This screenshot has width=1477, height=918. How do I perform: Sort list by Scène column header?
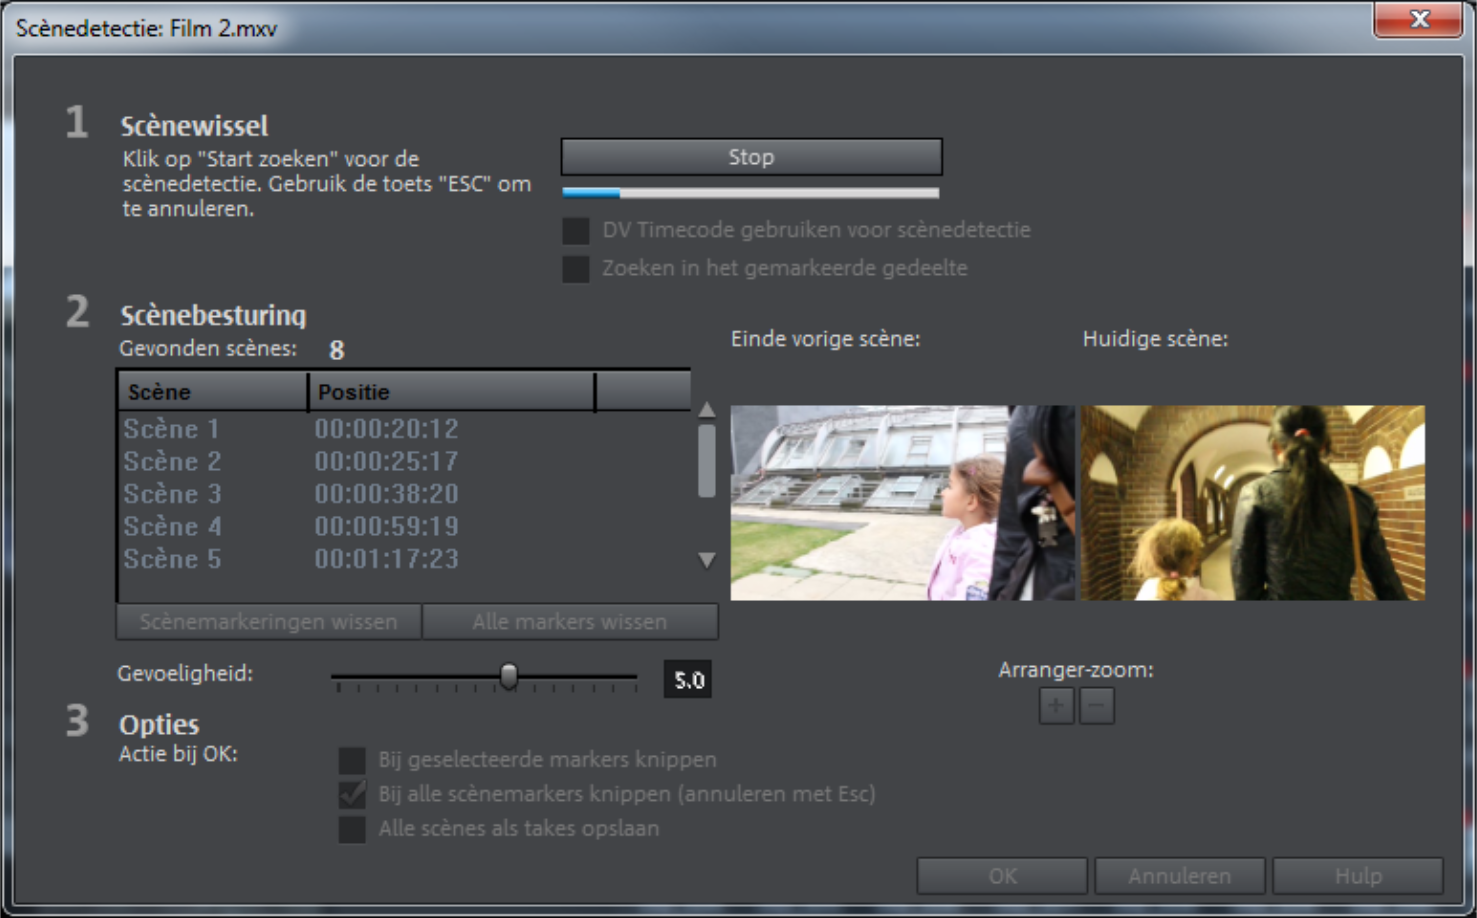pyautogui.click(x=212, y=392)
